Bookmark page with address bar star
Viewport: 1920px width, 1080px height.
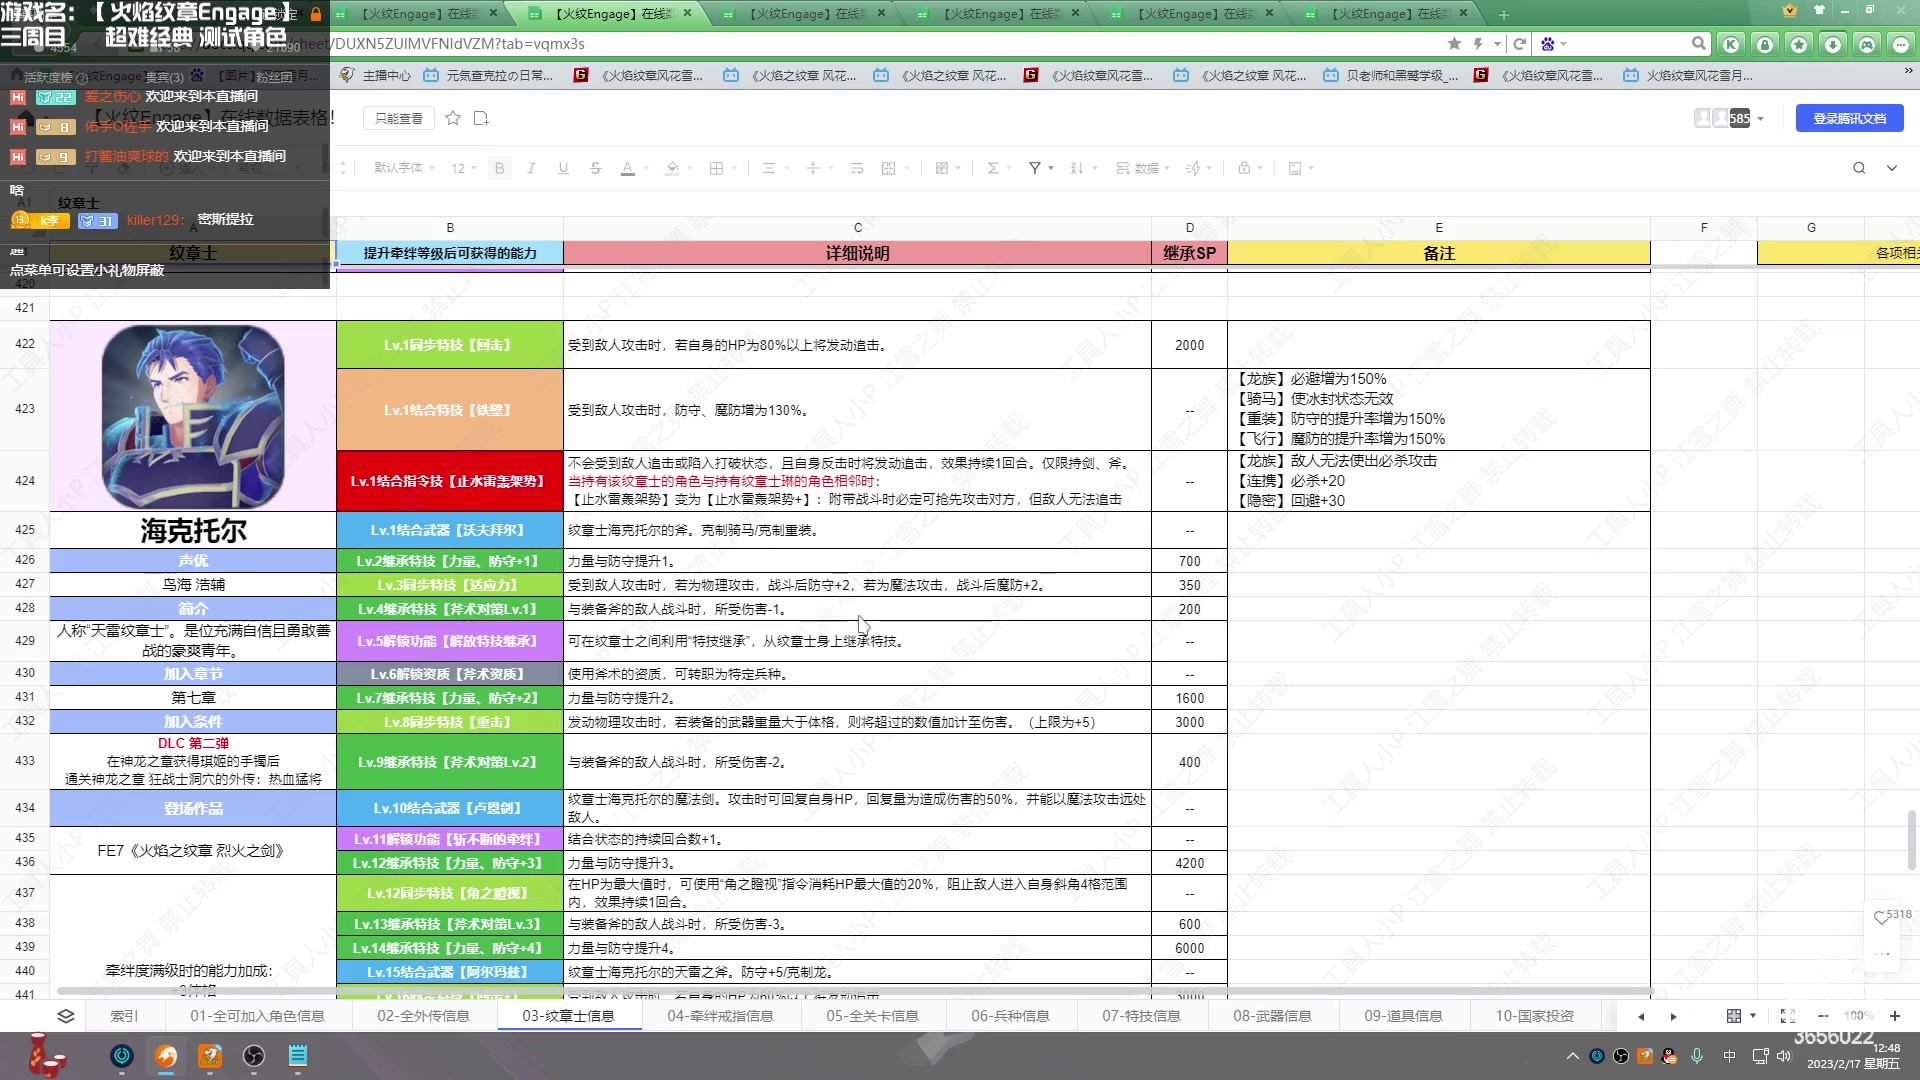[1454, 44]
